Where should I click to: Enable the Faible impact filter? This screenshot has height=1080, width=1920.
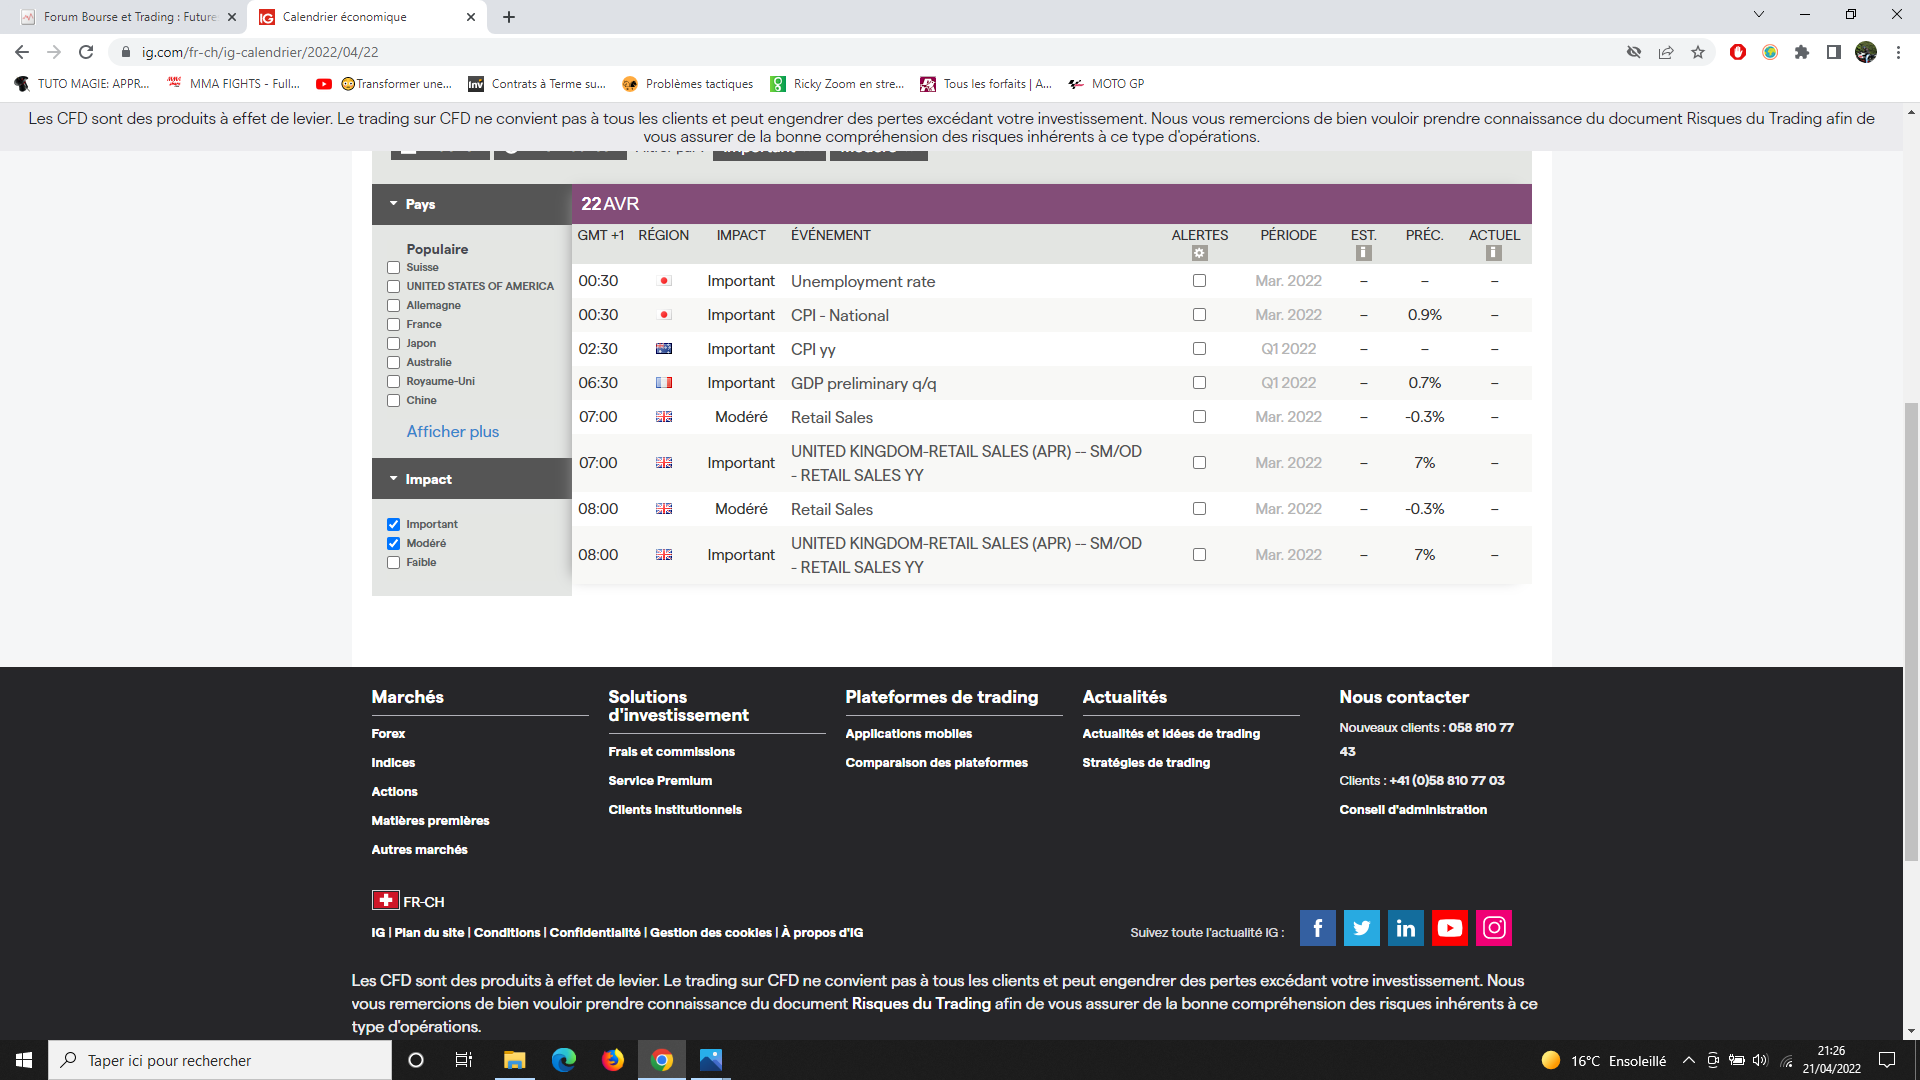[393, 563]
